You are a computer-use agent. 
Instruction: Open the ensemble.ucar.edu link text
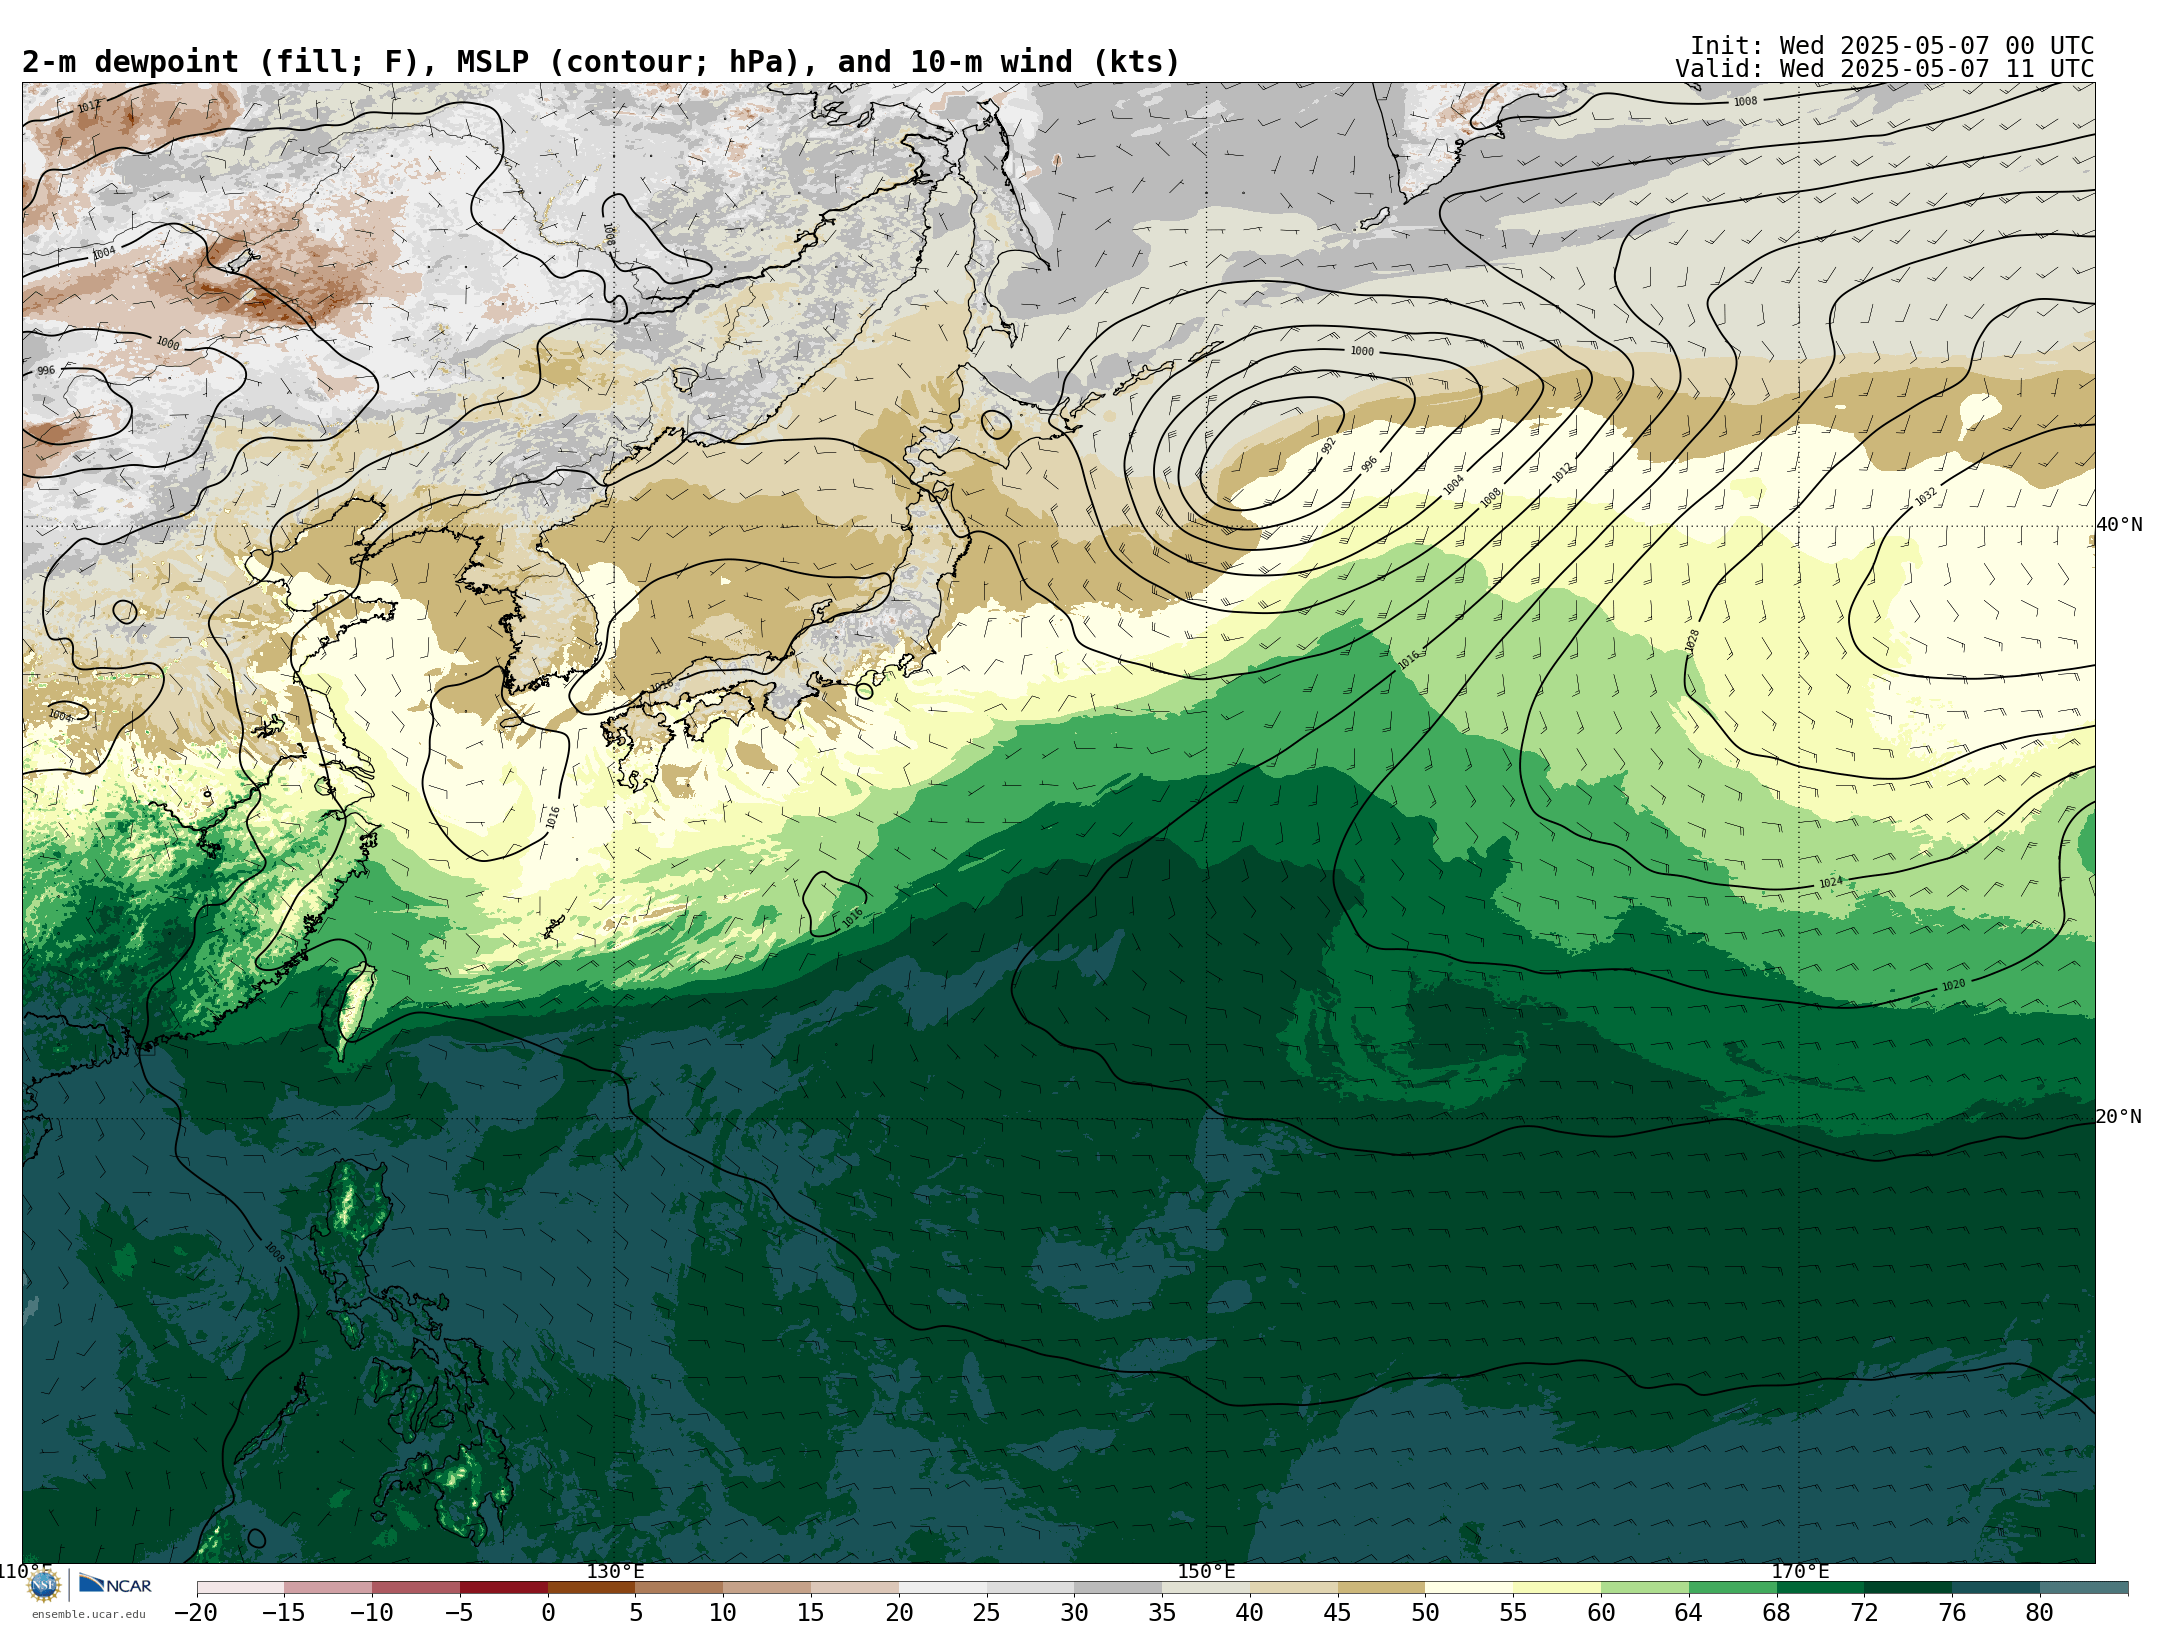[x=89, y=1614]
